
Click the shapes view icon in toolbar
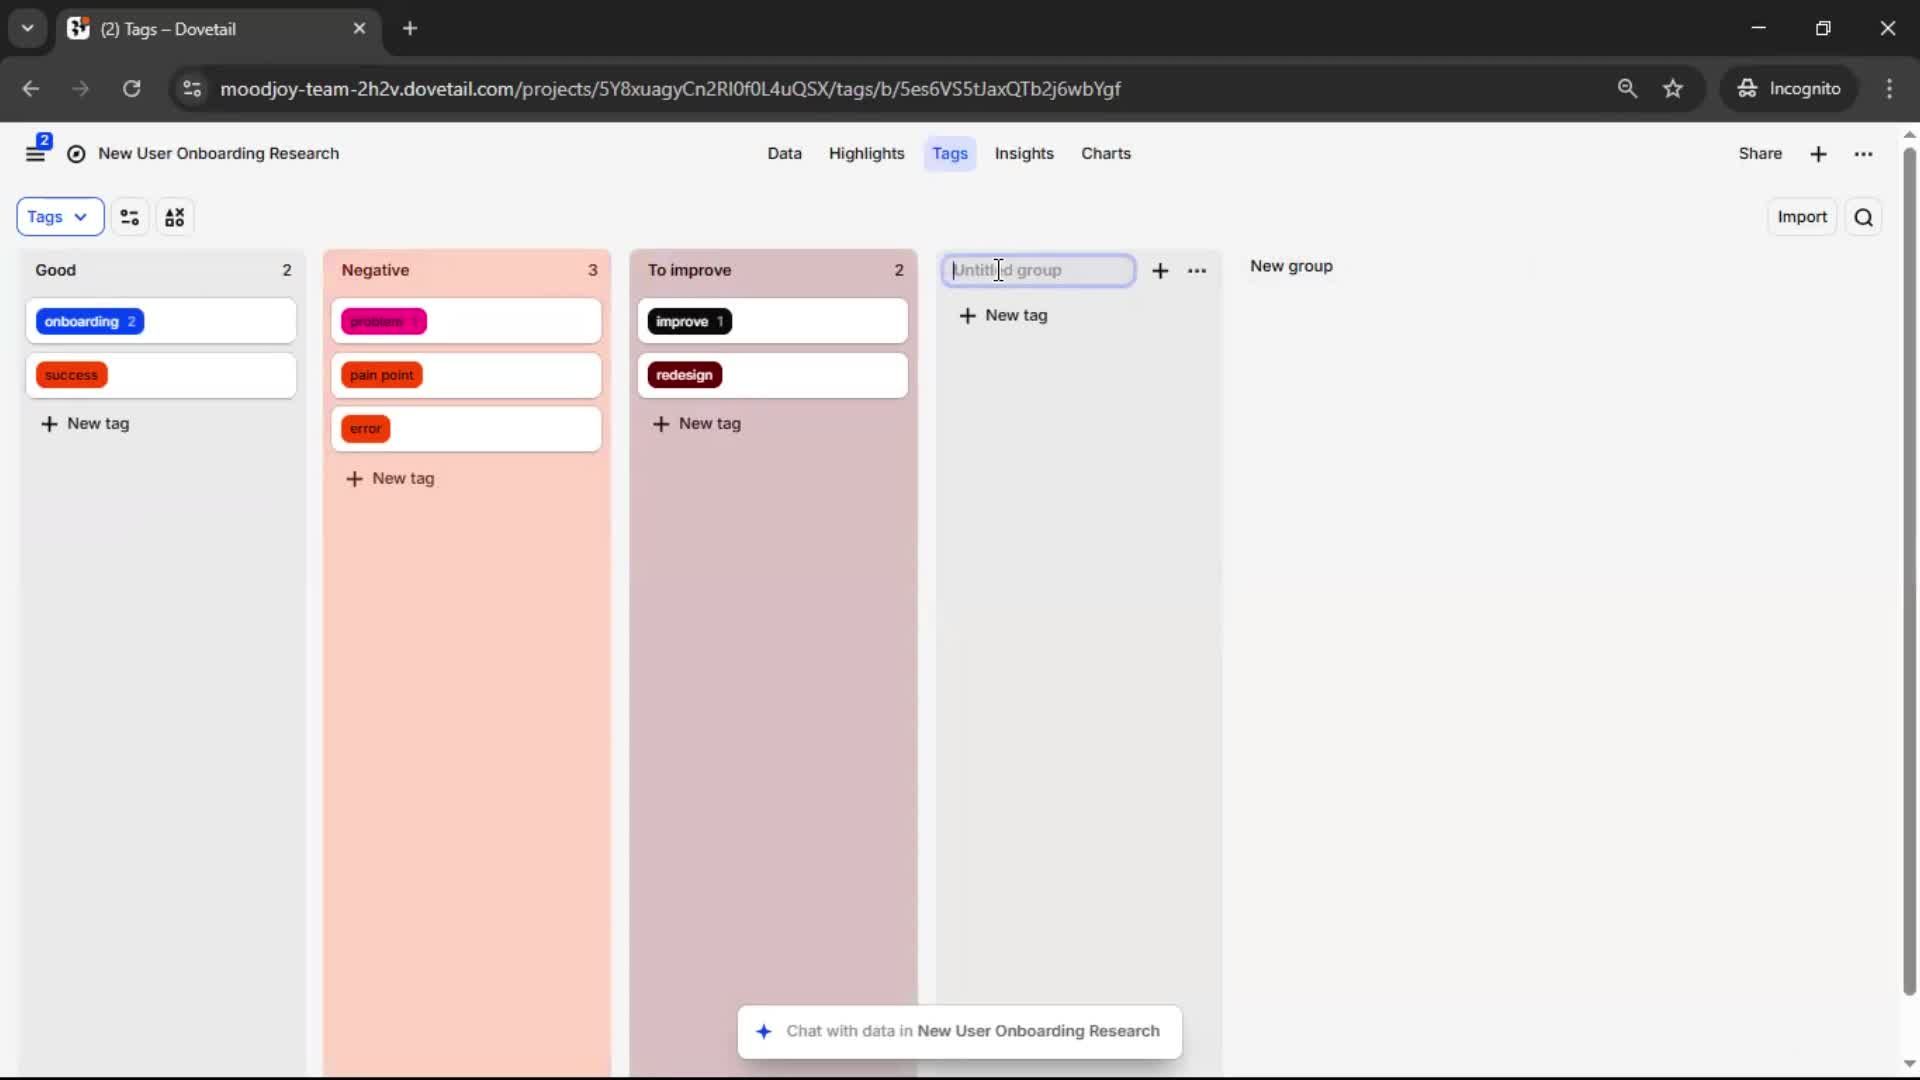[175, 217]
